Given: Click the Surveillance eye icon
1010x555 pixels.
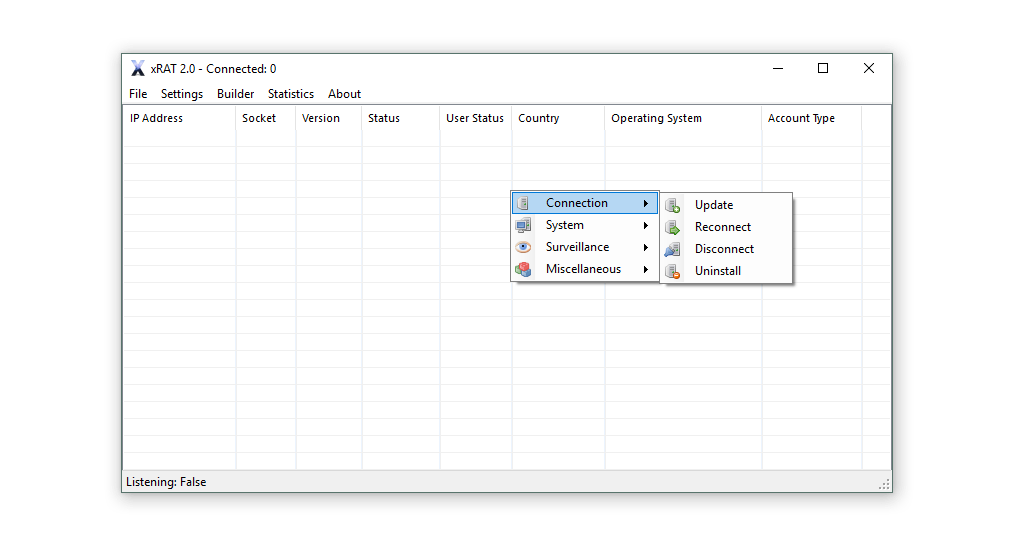Looking at the screenshot, I should [523, 248].
